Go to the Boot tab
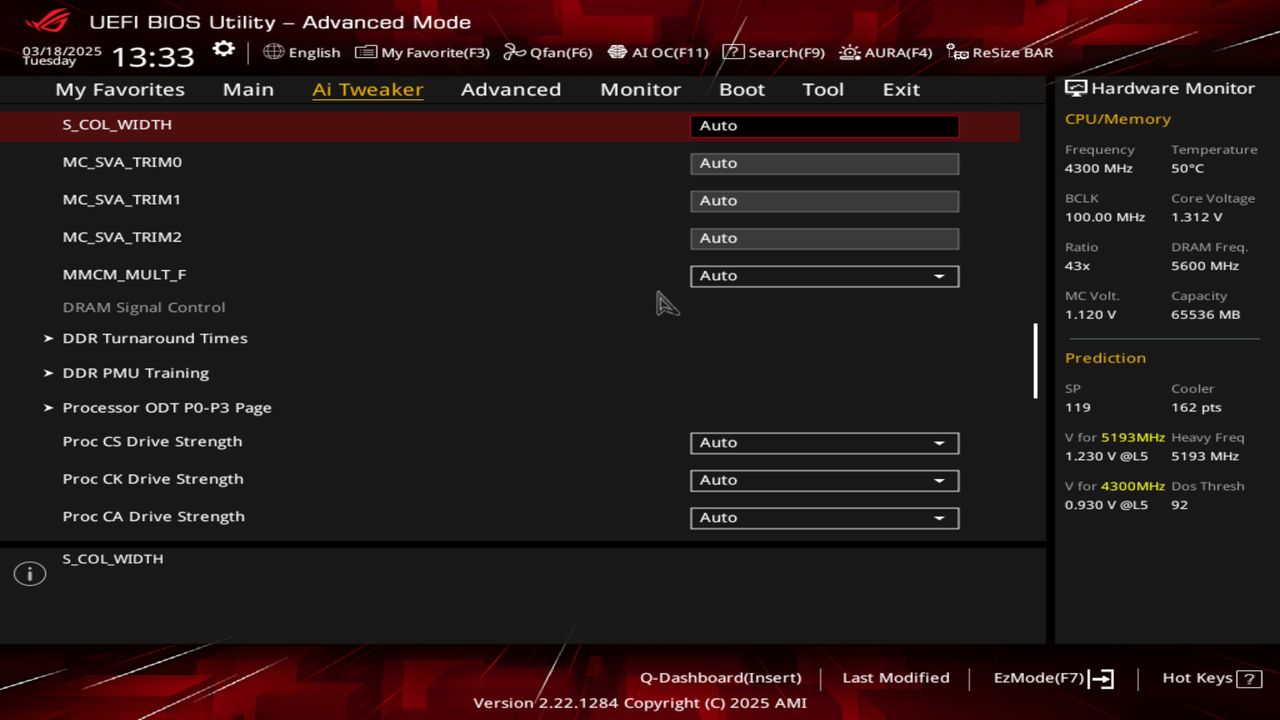Screen dimensions: 1280x720 click(x=742, y=89)
